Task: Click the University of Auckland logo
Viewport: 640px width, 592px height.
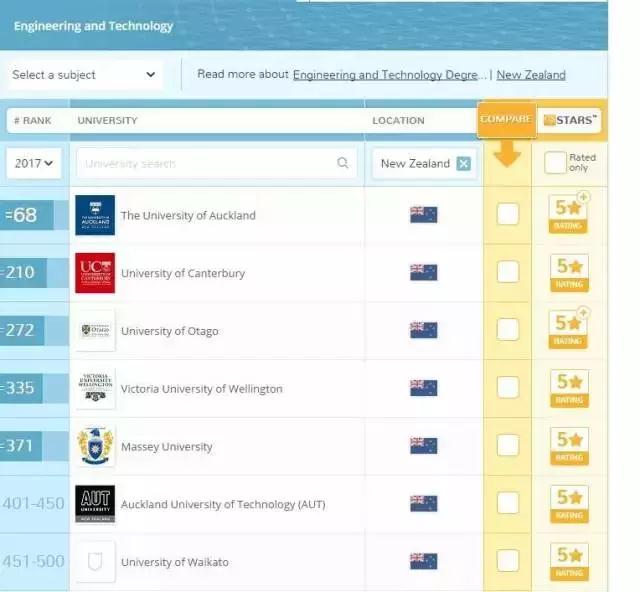Action: click(95, 215)
